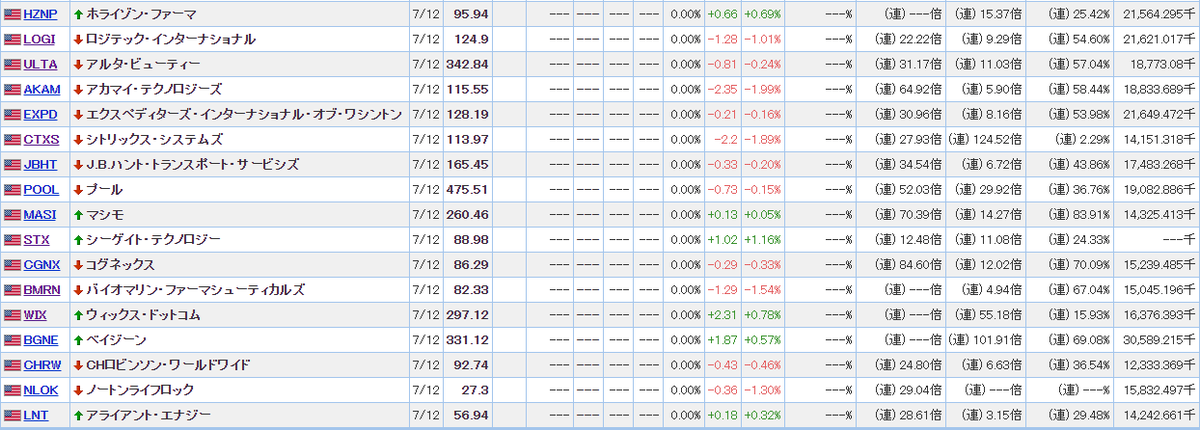Click the green up arrow next to ウィックス・ドットコム
1200x430 pixels.
[78, 314]
